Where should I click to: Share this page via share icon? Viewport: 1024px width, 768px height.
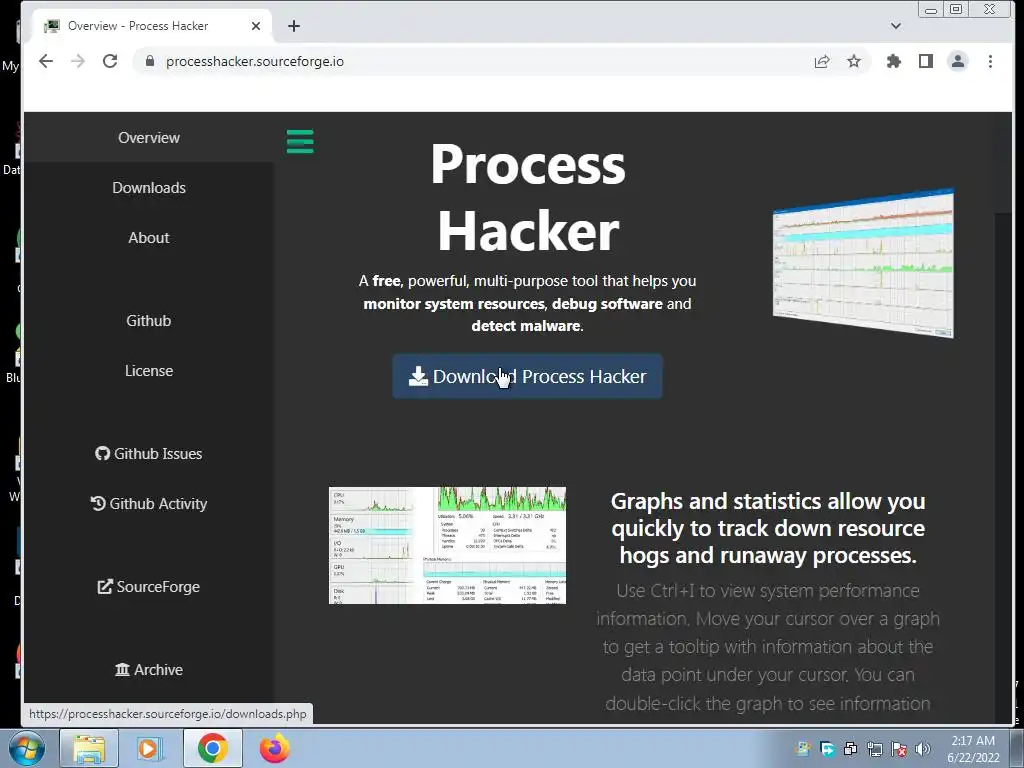(822, 61)
